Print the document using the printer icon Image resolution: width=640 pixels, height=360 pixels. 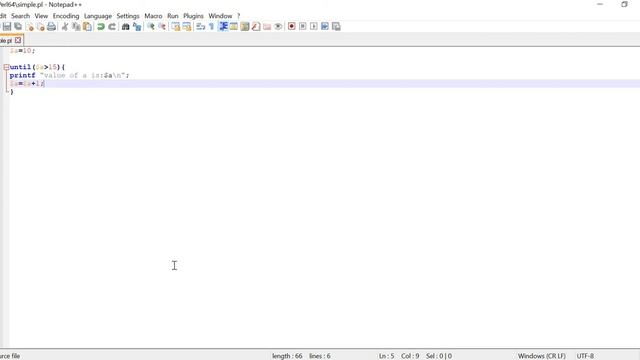tap(51, 27)
